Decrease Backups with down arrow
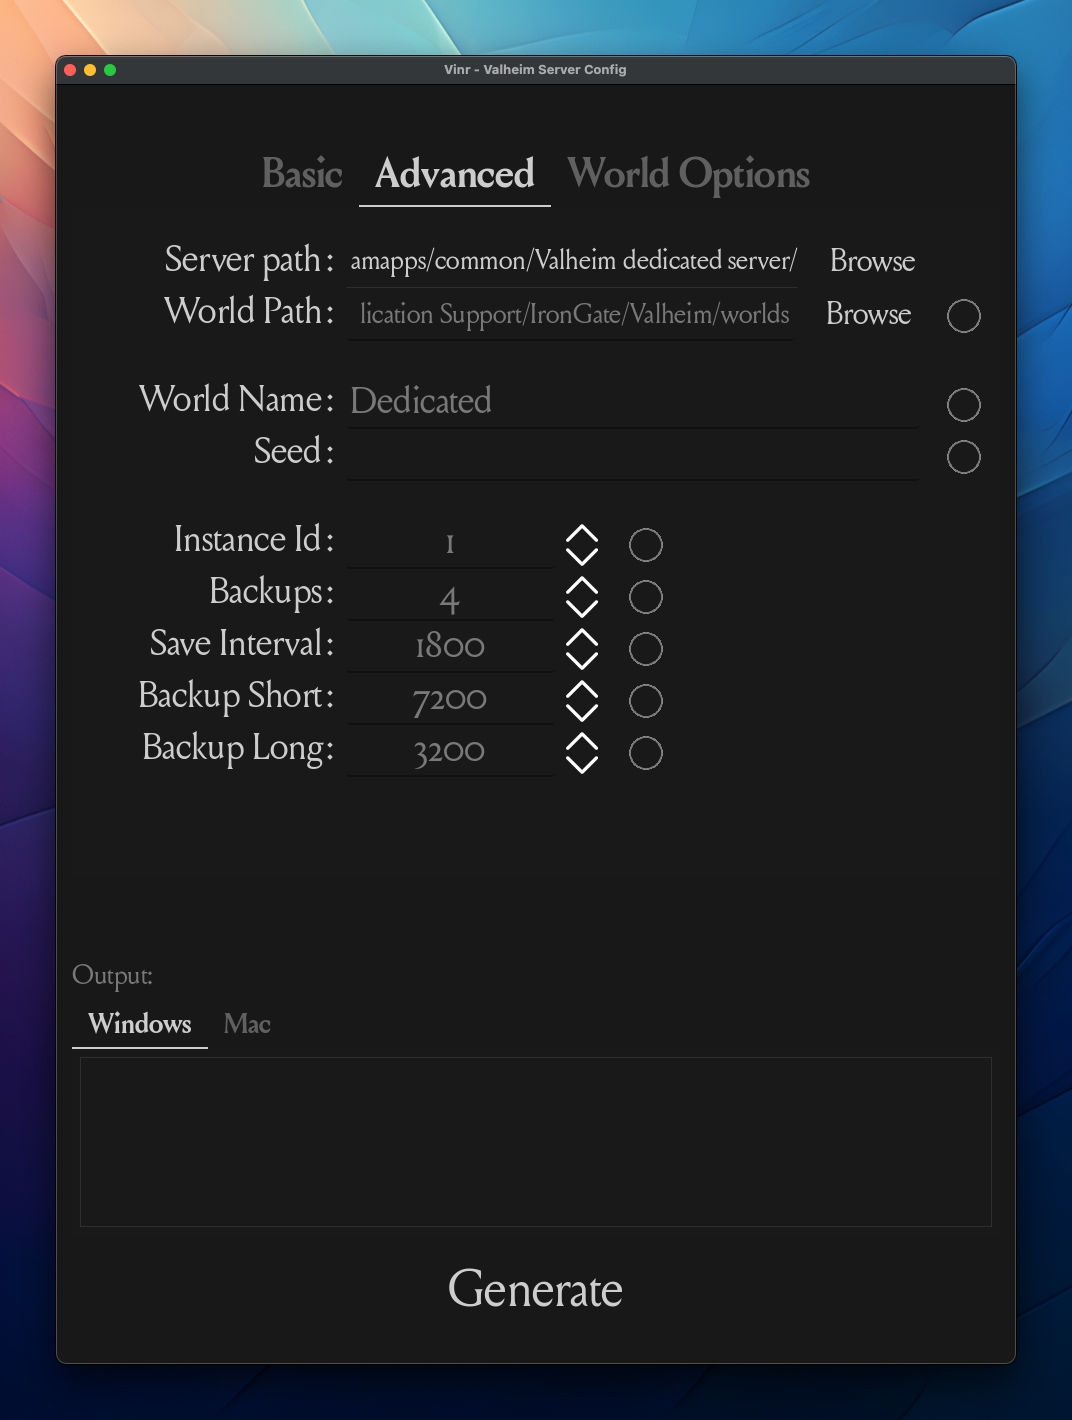Image resolution: width=1072 pixels, height=1420 pixels. [582, 608]
